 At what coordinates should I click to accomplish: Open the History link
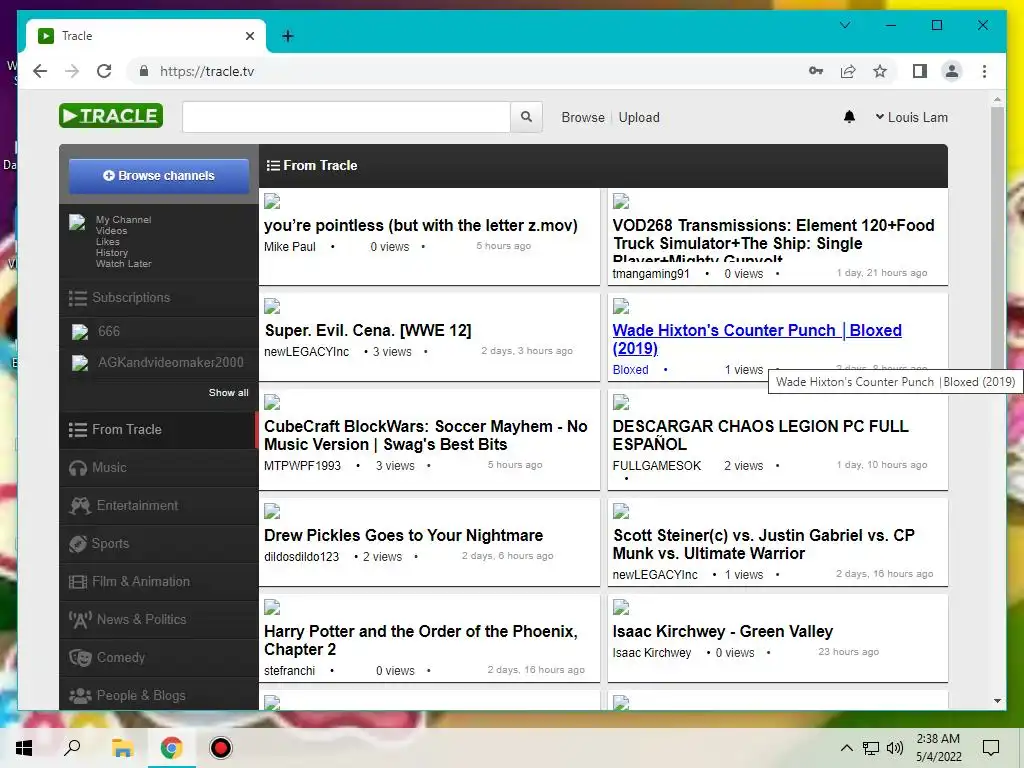(112, 253)
